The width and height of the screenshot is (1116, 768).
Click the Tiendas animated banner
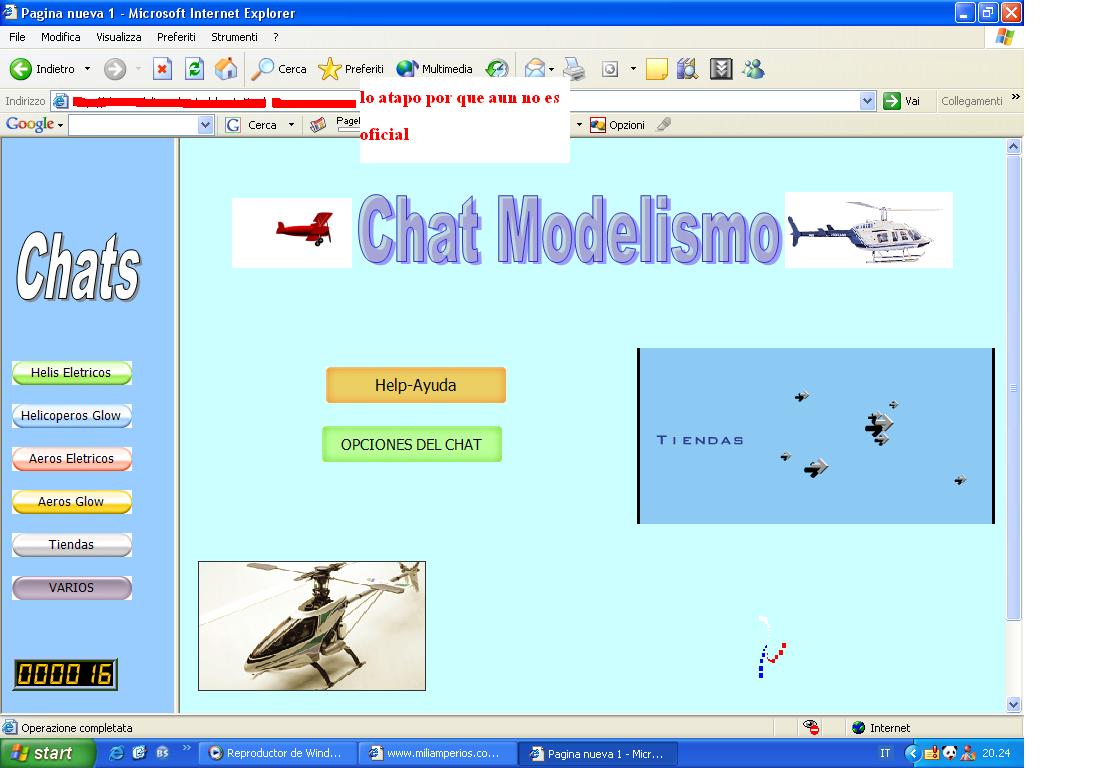[815, 436]
